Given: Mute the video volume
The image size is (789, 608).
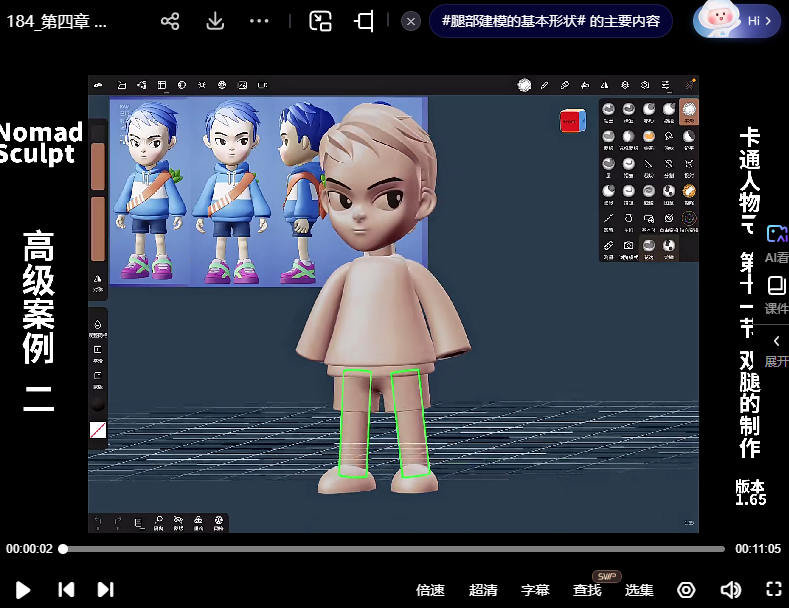Looking at the screenshot, I should pos(731,590).
